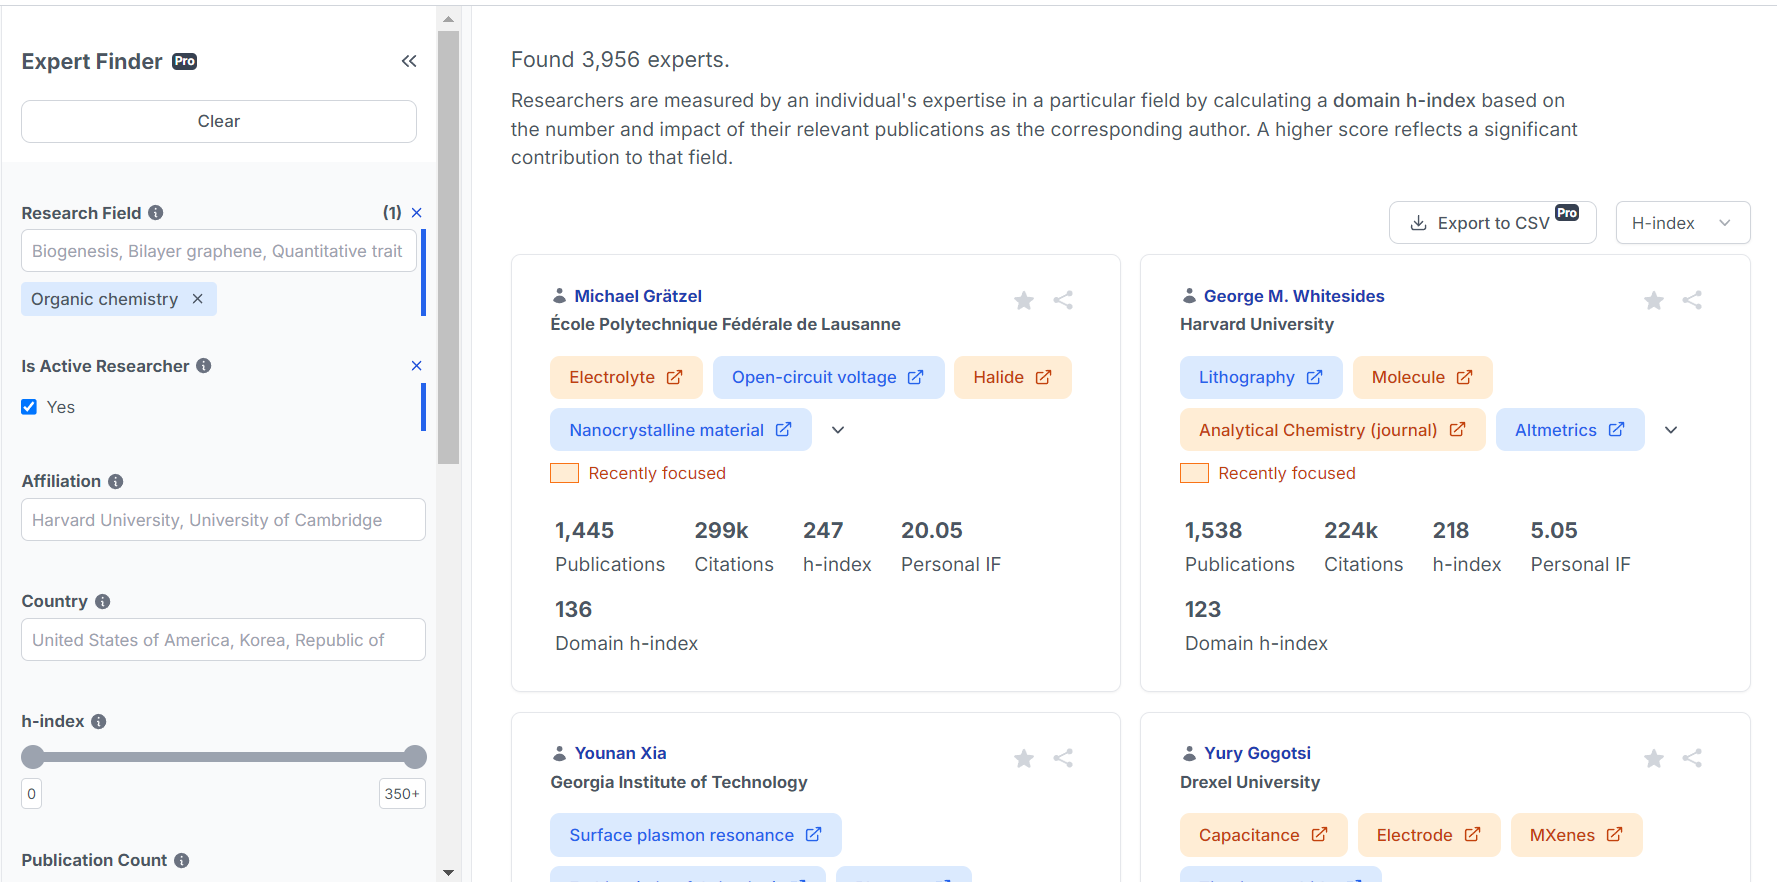Click the h-index maximum 350+ box
This screenshot has height=882, width=1777.
pos(402,794)
